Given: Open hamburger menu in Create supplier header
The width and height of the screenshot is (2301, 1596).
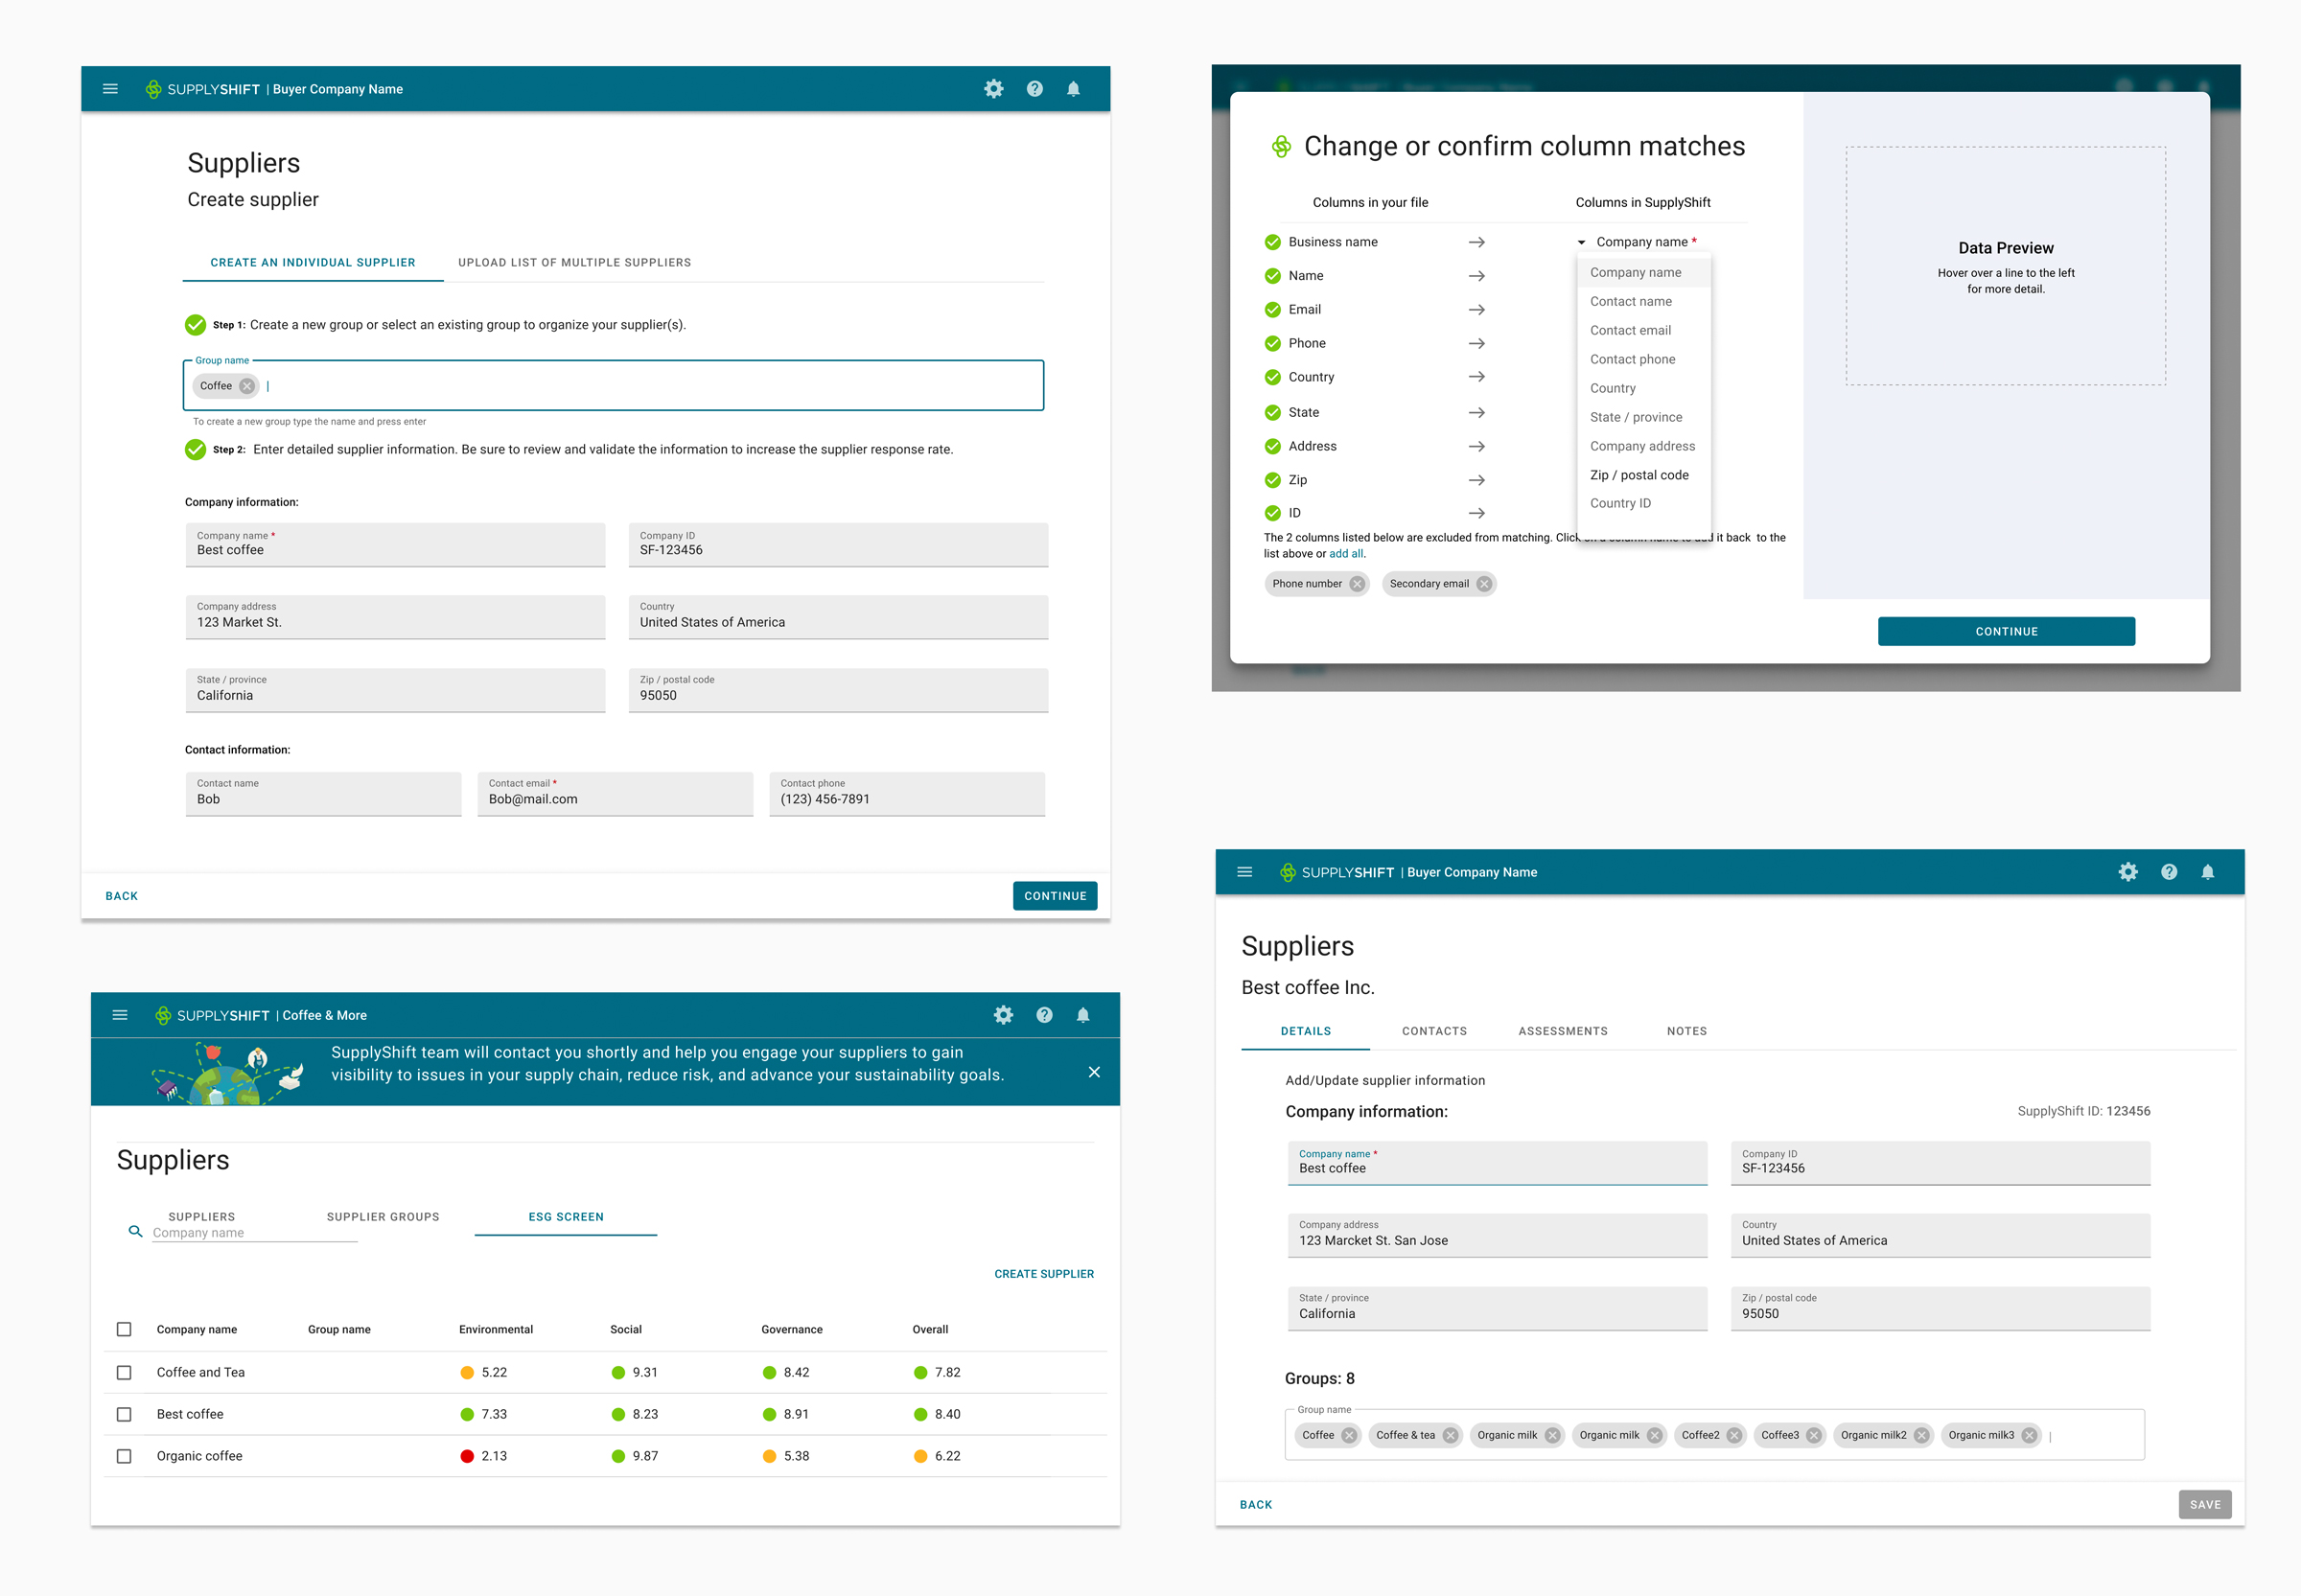Looking at the screenshot, I should [110, 89].
